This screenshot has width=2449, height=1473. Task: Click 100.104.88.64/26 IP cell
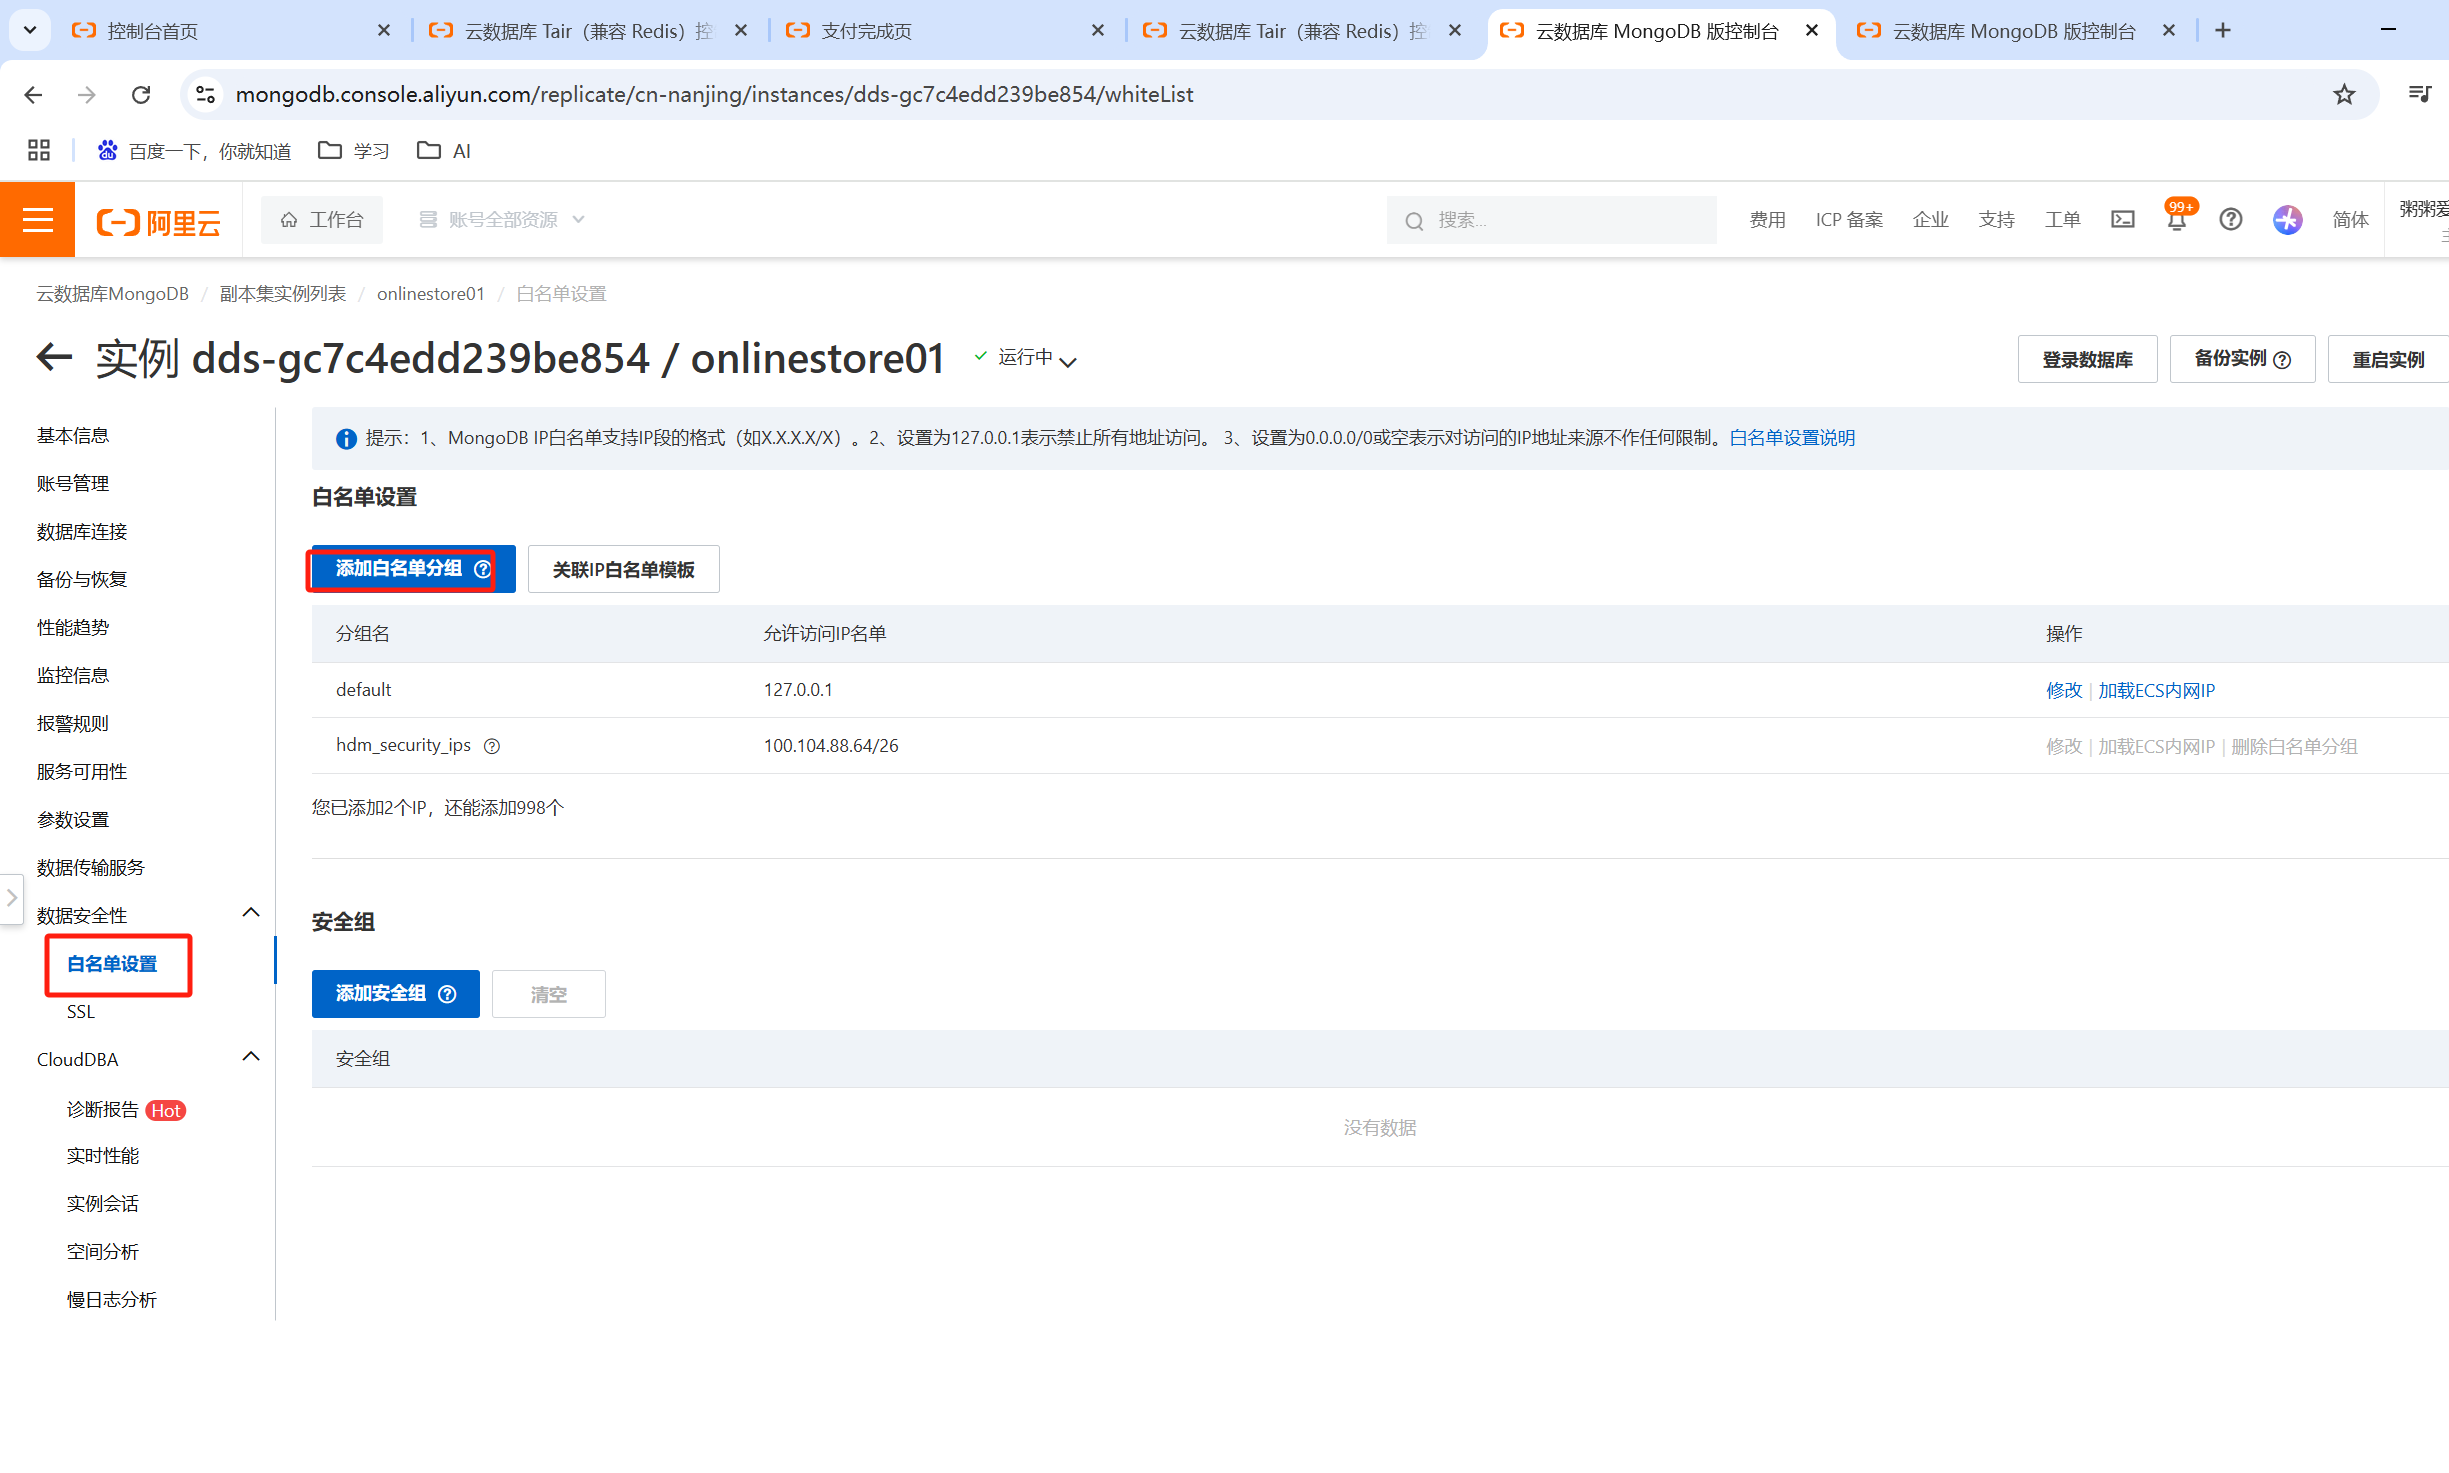coord(831,745)
